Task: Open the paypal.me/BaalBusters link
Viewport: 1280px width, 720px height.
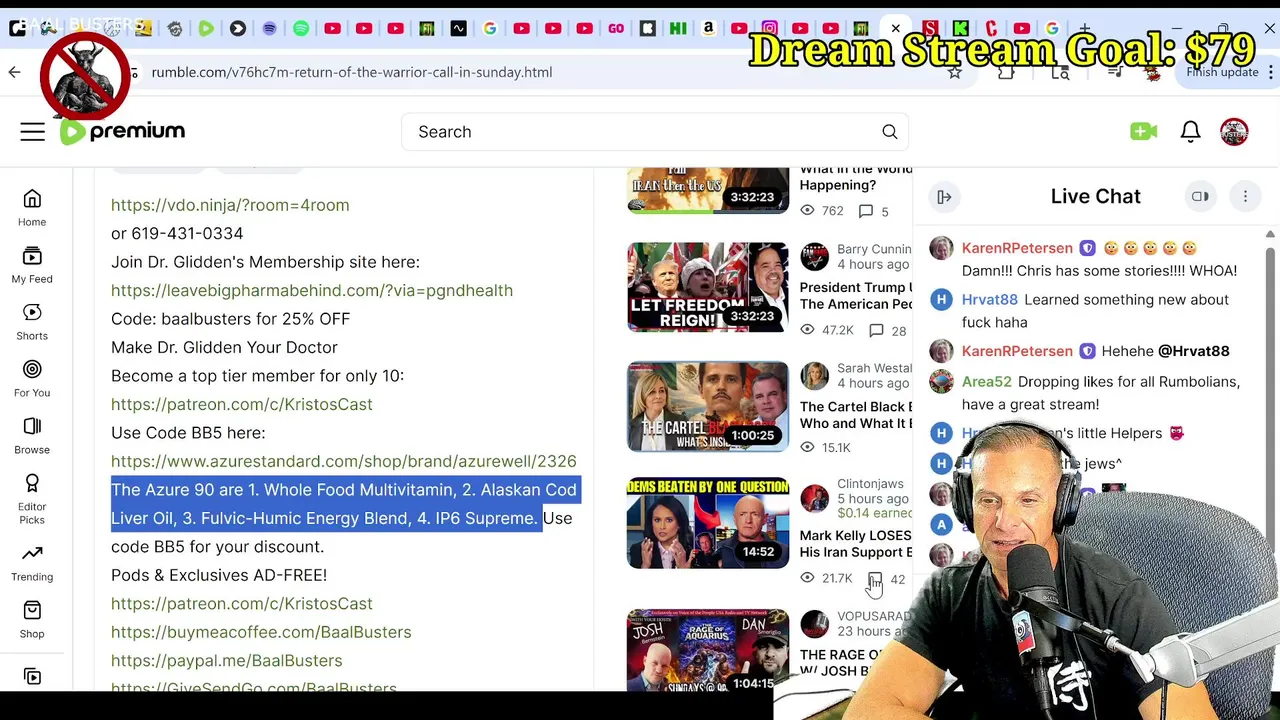Action: (227, 660)
